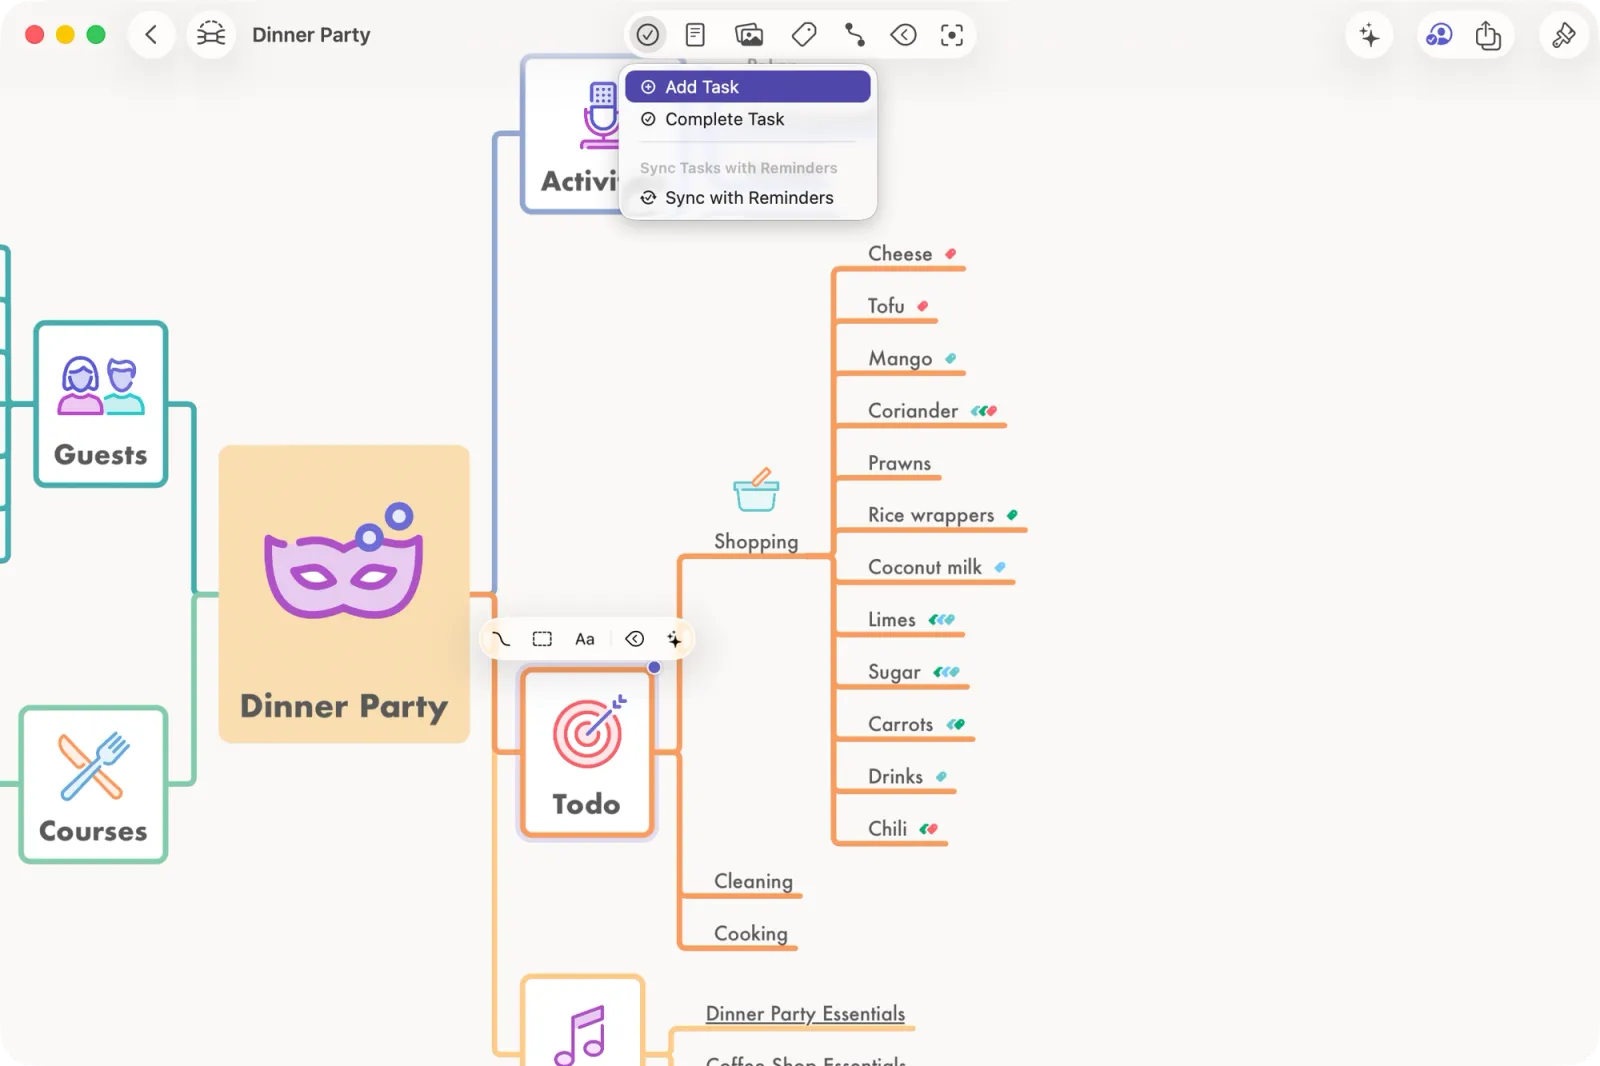Click the blue tag next to Coconut milk
The height and width of the screenshot is (1066, 1600).
(x=1000, y=567)
